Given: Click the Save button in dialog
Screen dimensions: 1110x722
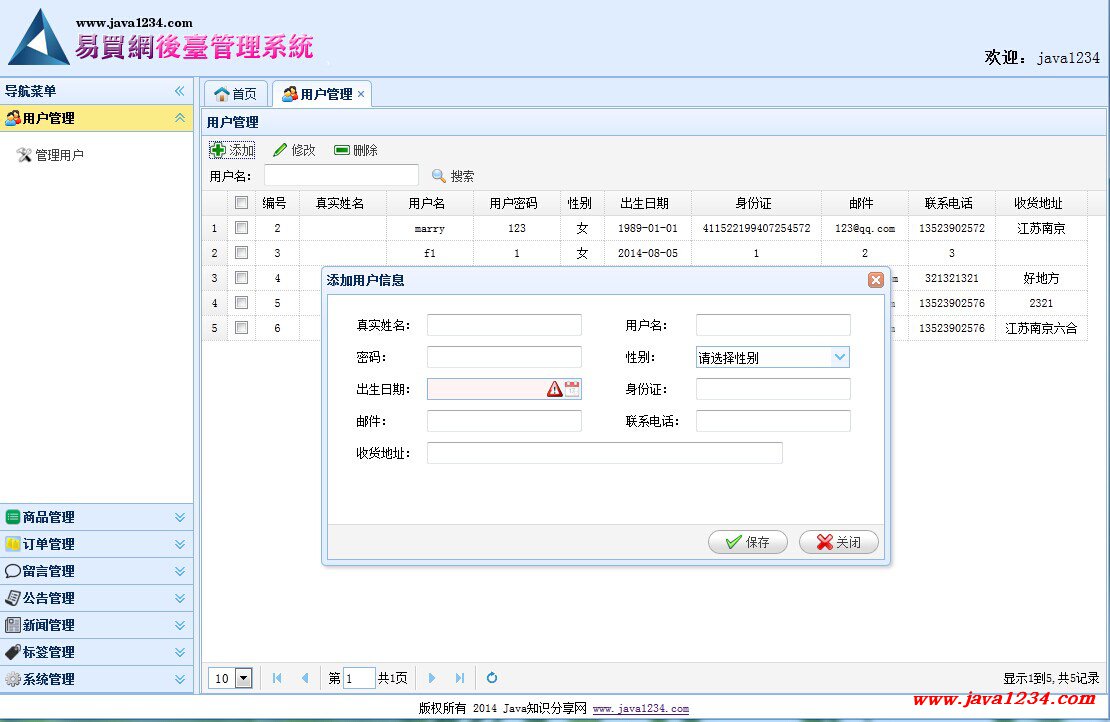Looking at the screenshot, I should [747, 542].
